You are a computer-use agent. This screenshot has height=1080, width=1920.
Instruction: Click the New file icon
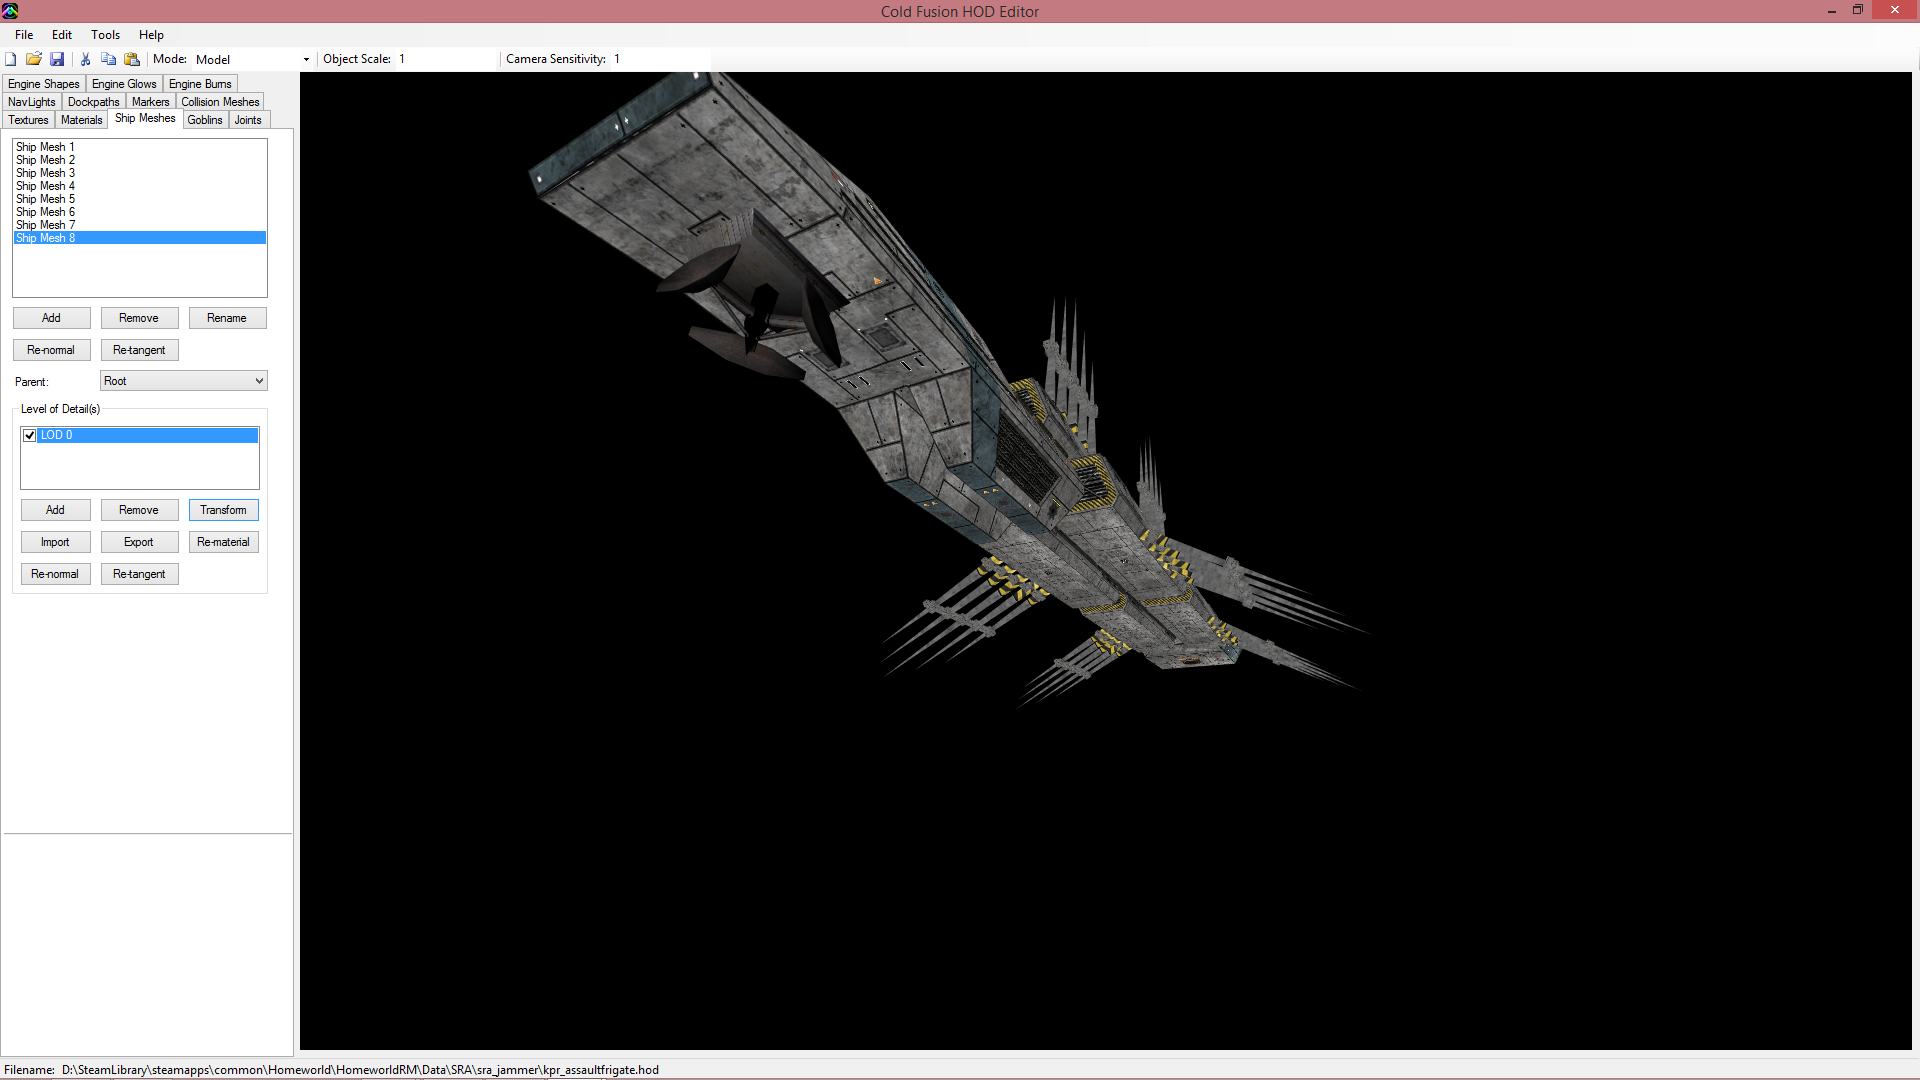pos(11,59)
